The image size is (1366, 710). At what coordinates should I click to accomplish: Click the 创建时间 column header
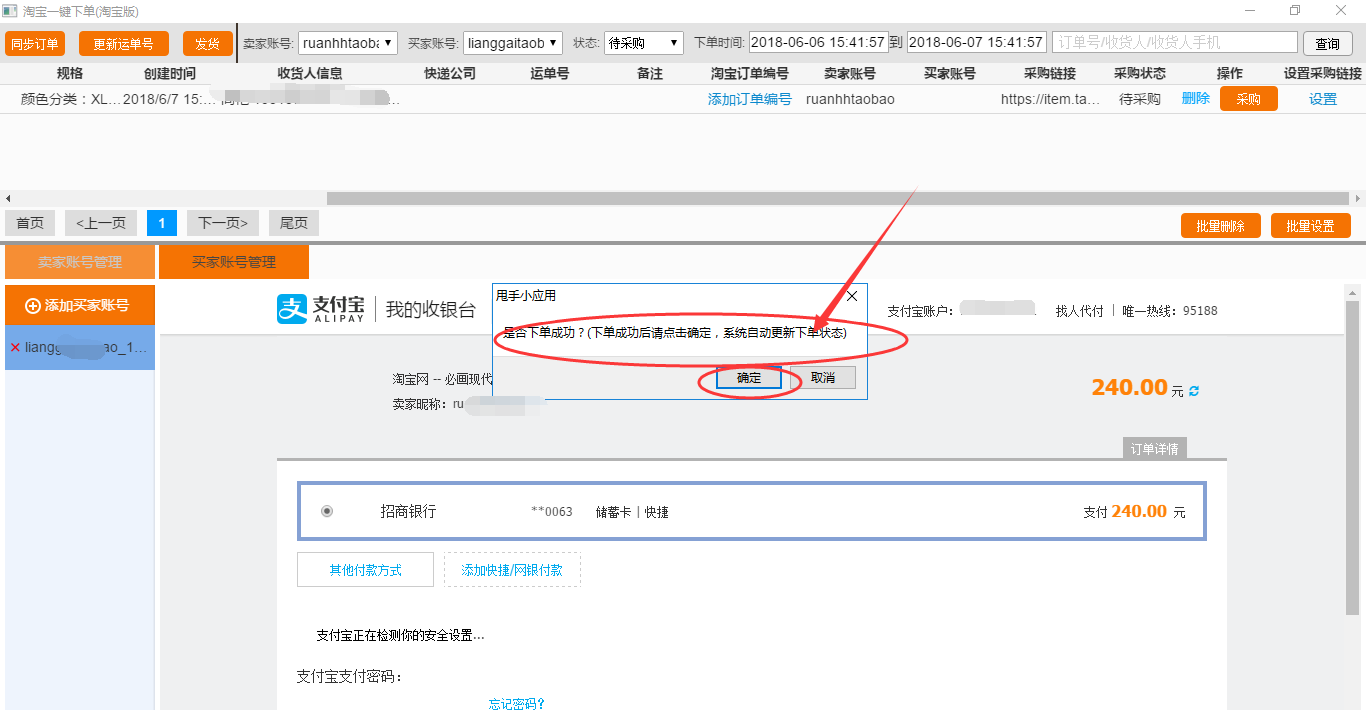coord(170,74)
